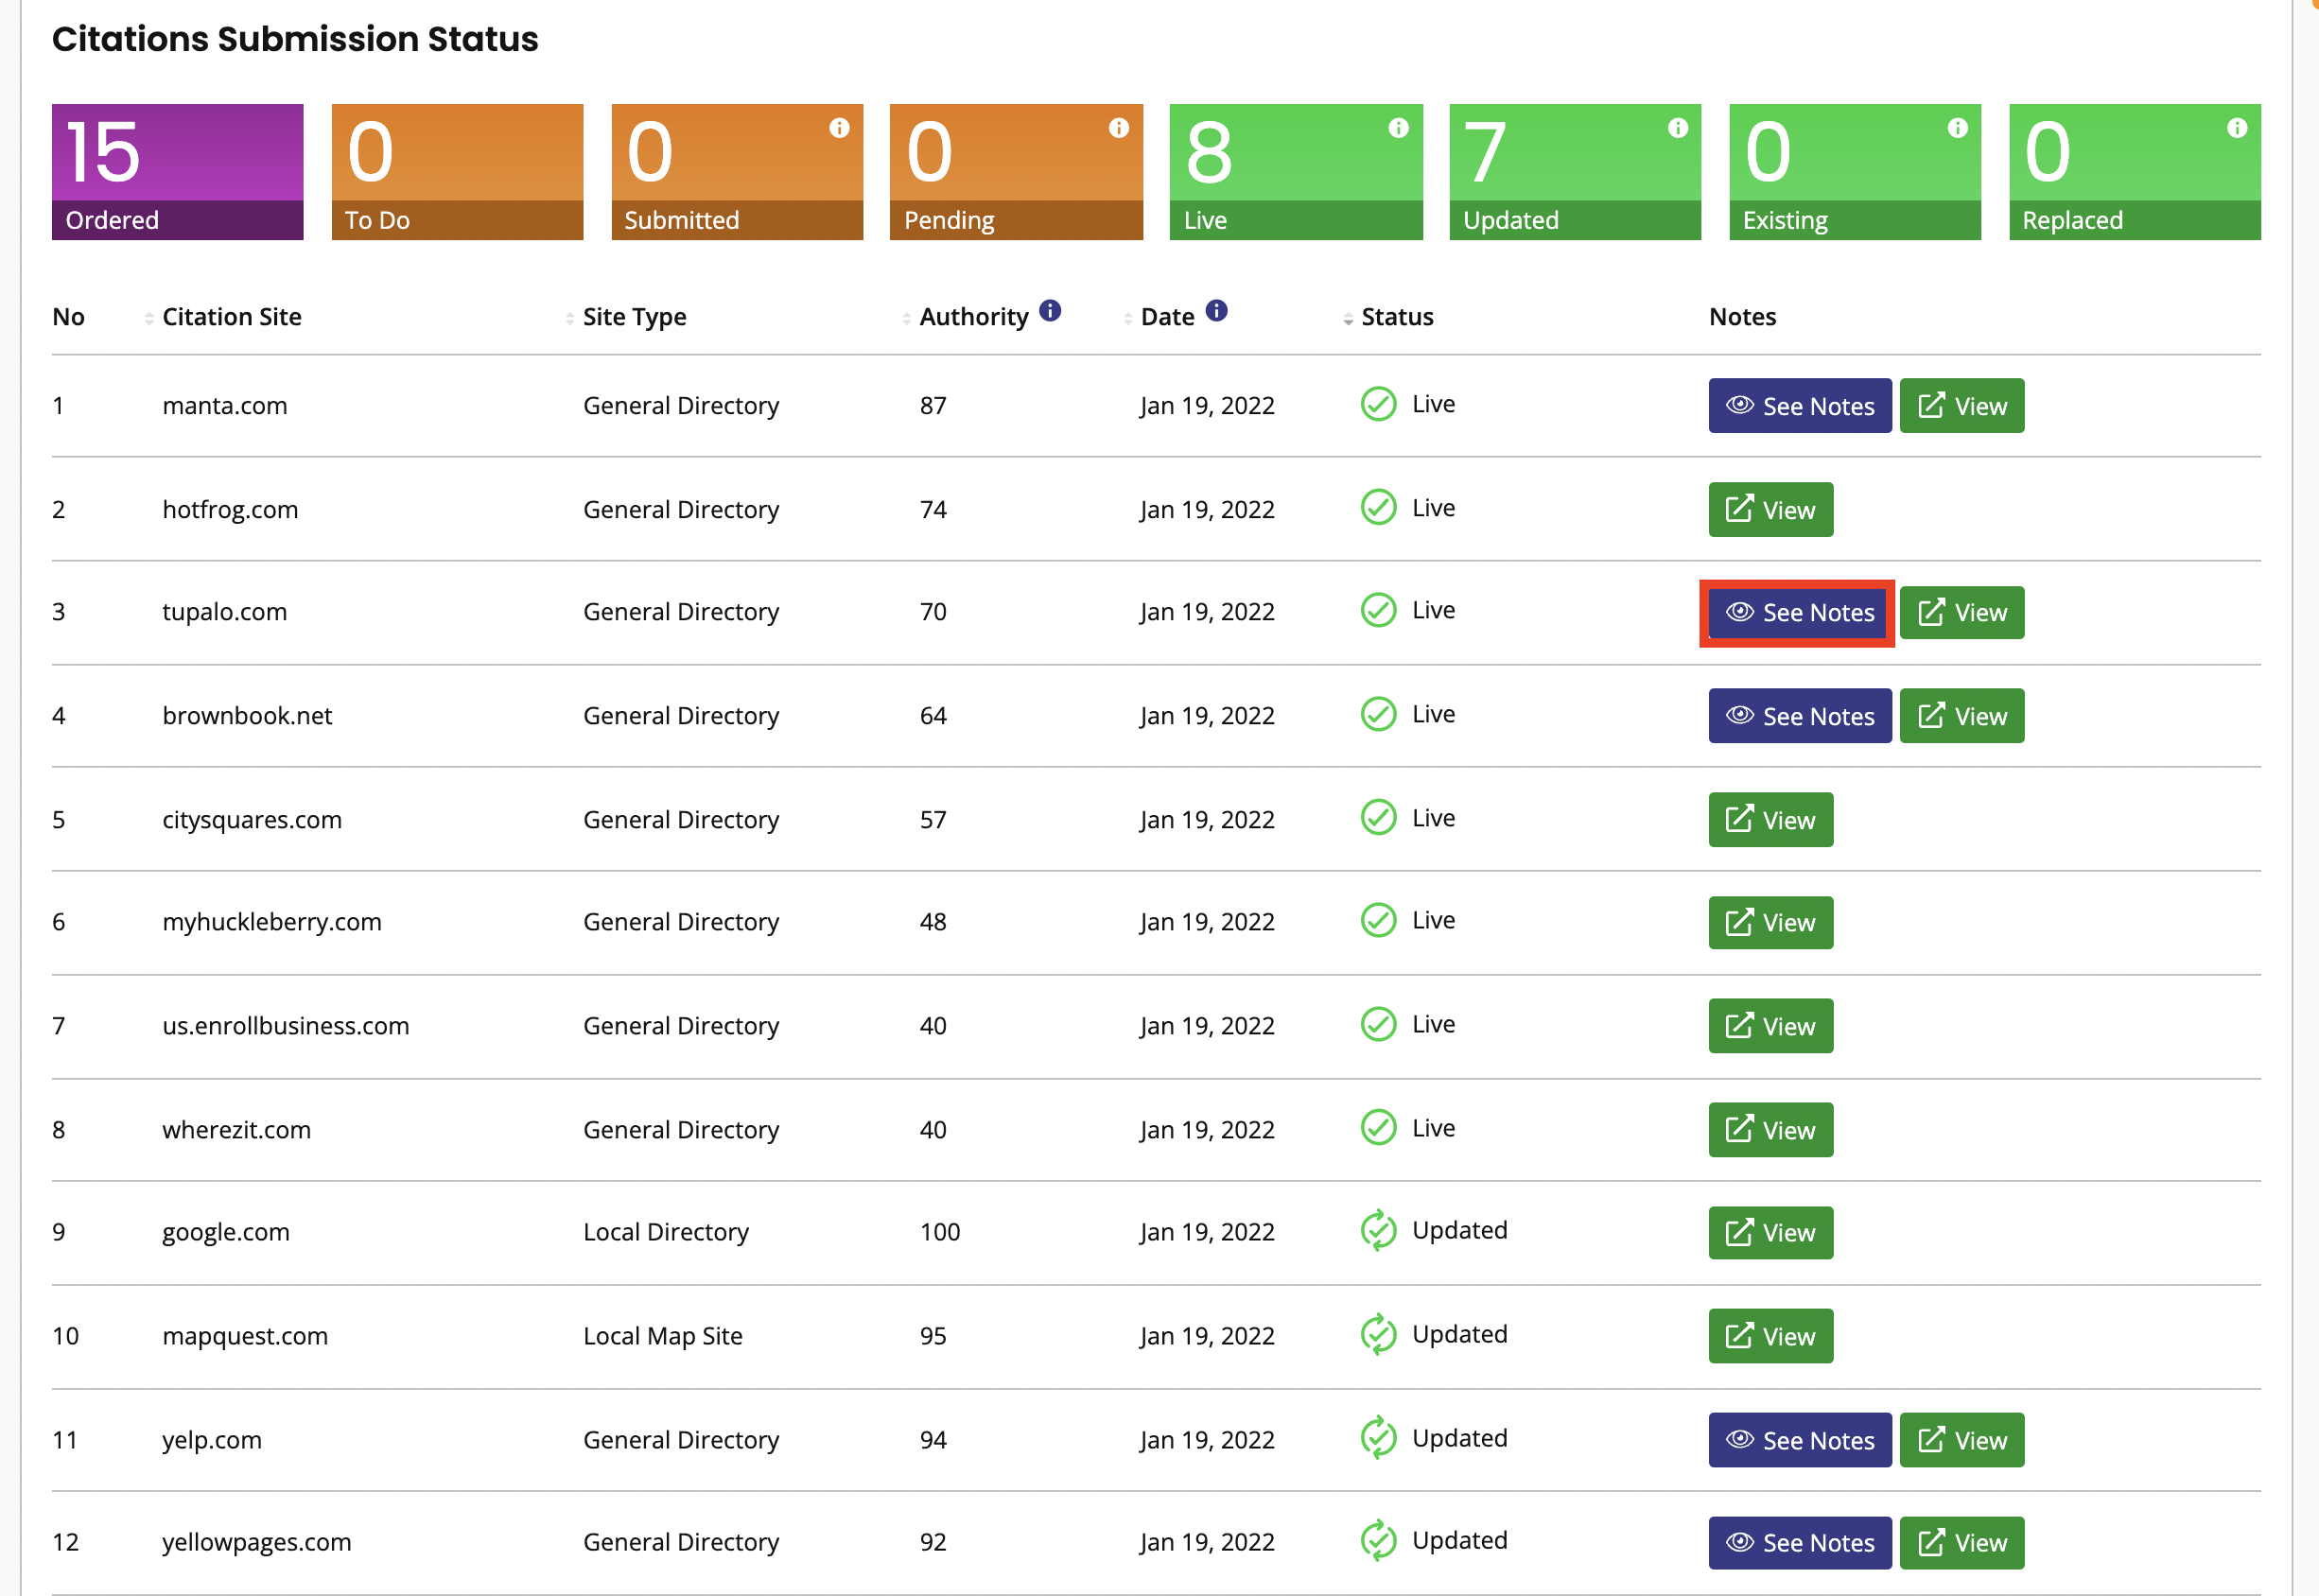Open See Notes for manta.com

1799,406
